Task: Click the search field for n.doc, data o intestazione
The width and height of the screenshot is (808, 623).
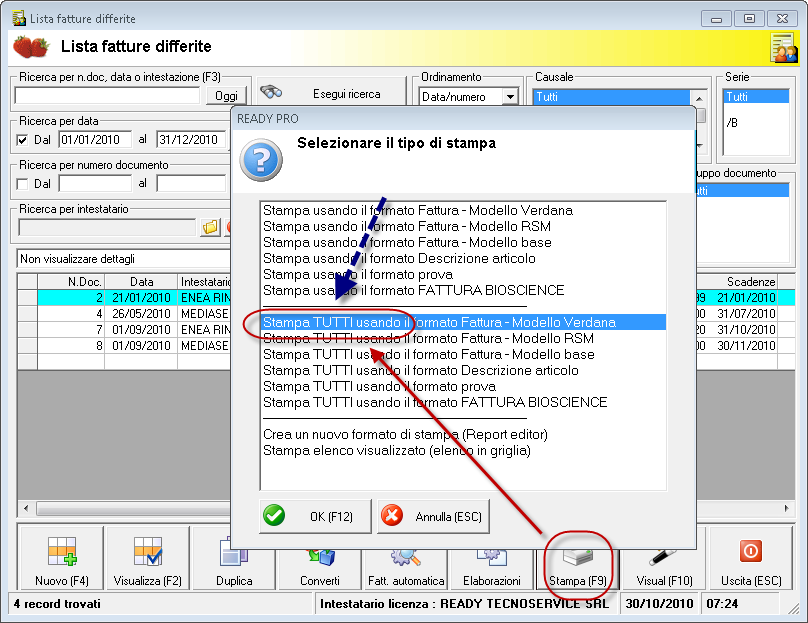Action: [107, 96]
